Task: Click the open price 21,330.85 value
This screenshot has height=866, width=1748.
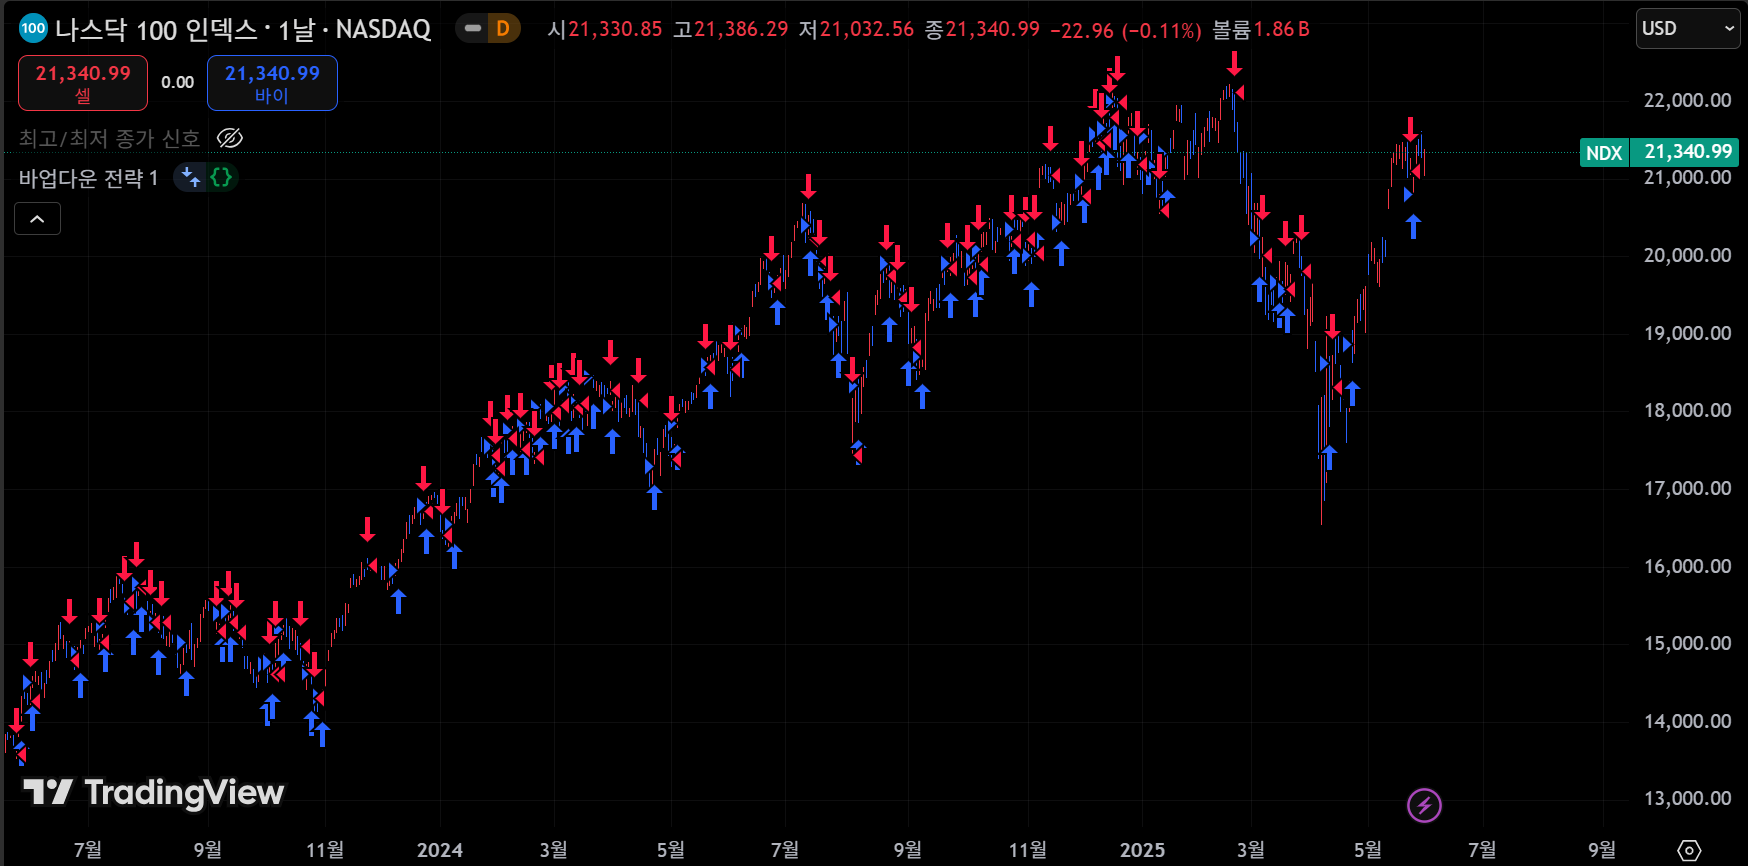Action: click(615, 30)
